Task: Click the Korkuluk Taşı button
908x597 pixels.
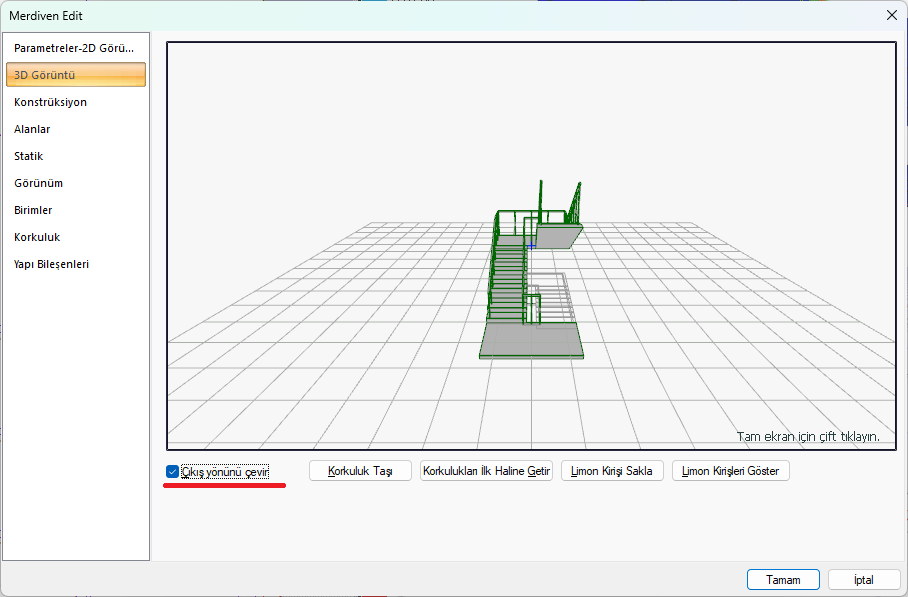Action: (x=360, y=471)
